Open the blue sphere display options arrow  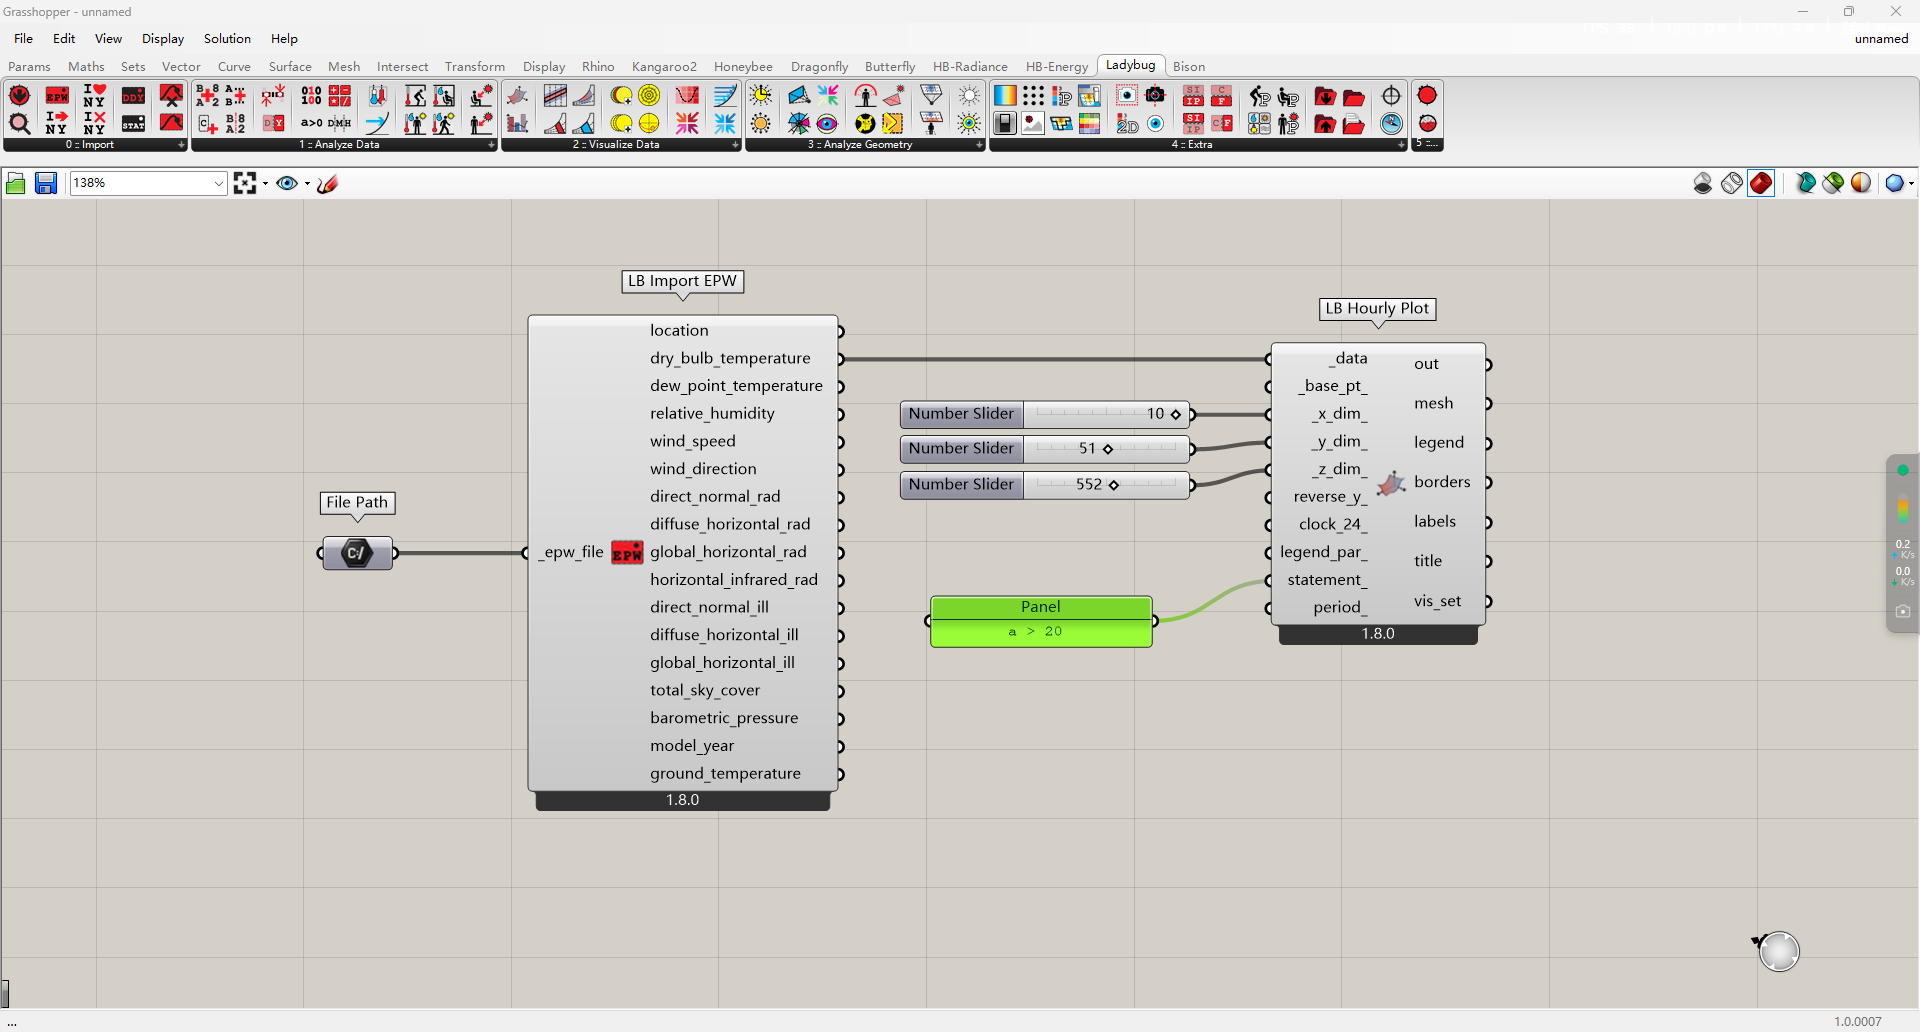point(1911,184)
